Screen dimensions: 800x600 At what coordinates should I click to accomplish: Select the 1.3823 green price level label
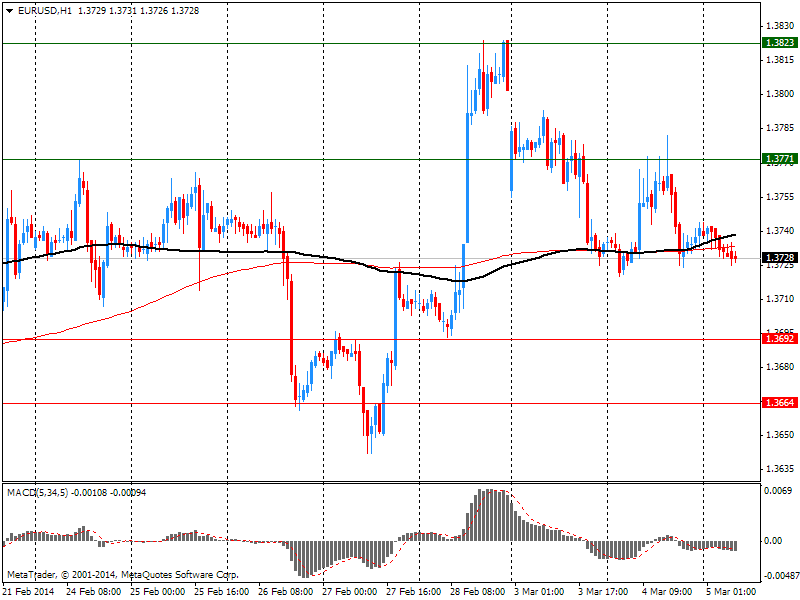tap(780, 43)
